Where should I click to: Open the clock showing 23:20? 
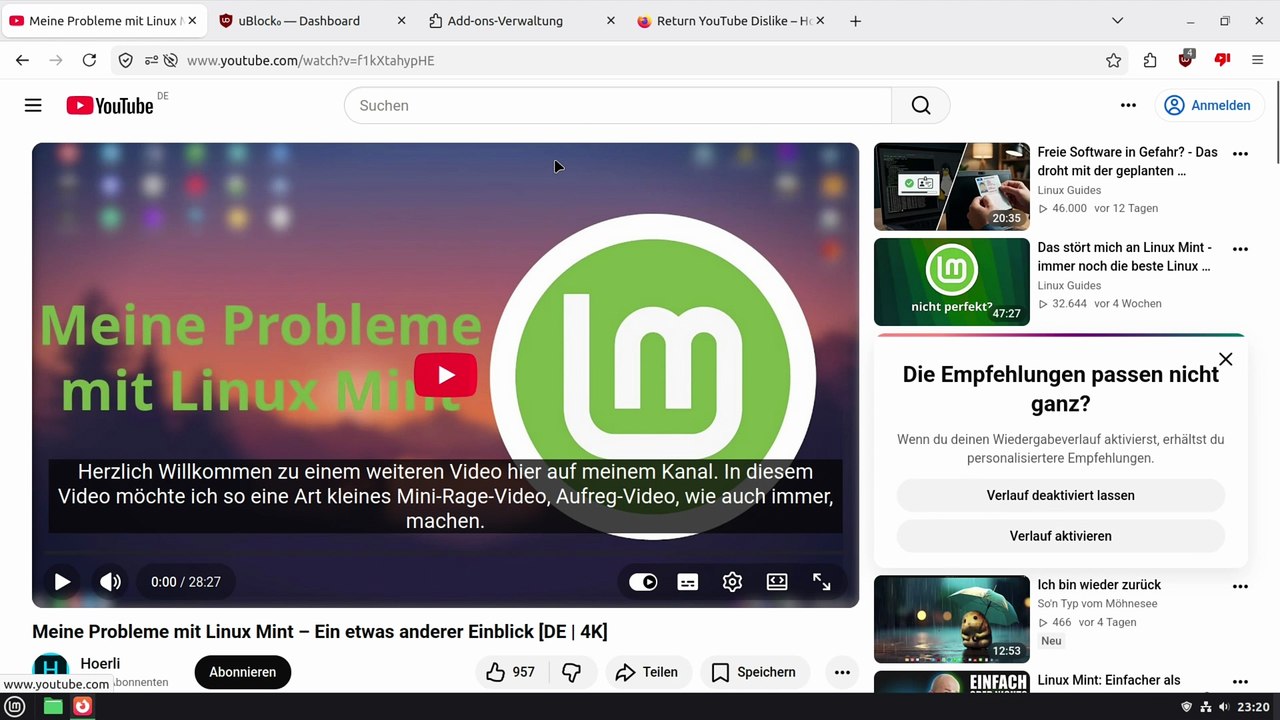(1253, 707)
